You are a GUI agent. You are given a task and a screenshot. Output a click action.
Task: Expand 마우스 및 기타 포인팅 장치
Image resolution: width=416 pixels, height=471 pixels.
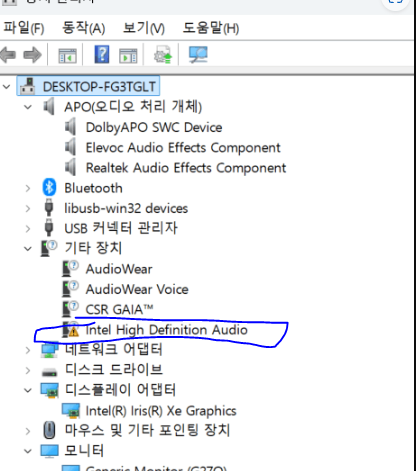(28, 431)
